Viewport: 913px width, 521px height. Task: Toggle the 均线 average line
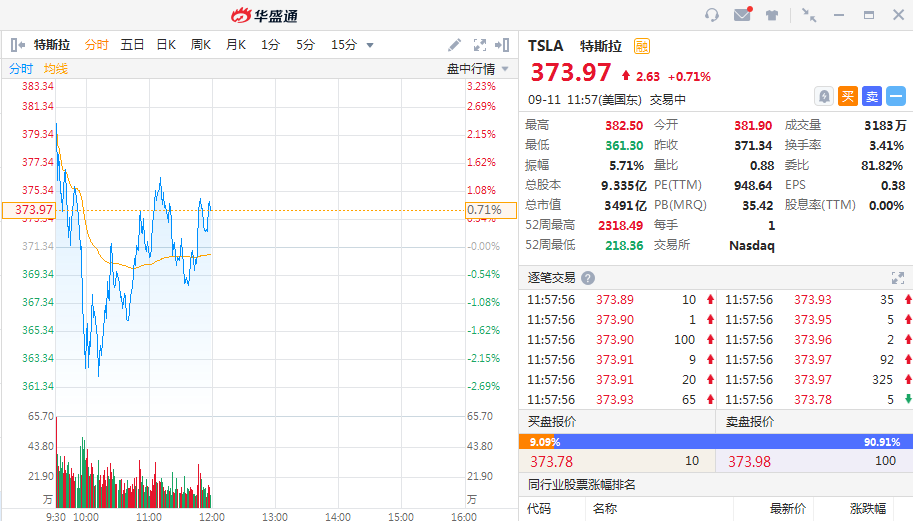56,69
